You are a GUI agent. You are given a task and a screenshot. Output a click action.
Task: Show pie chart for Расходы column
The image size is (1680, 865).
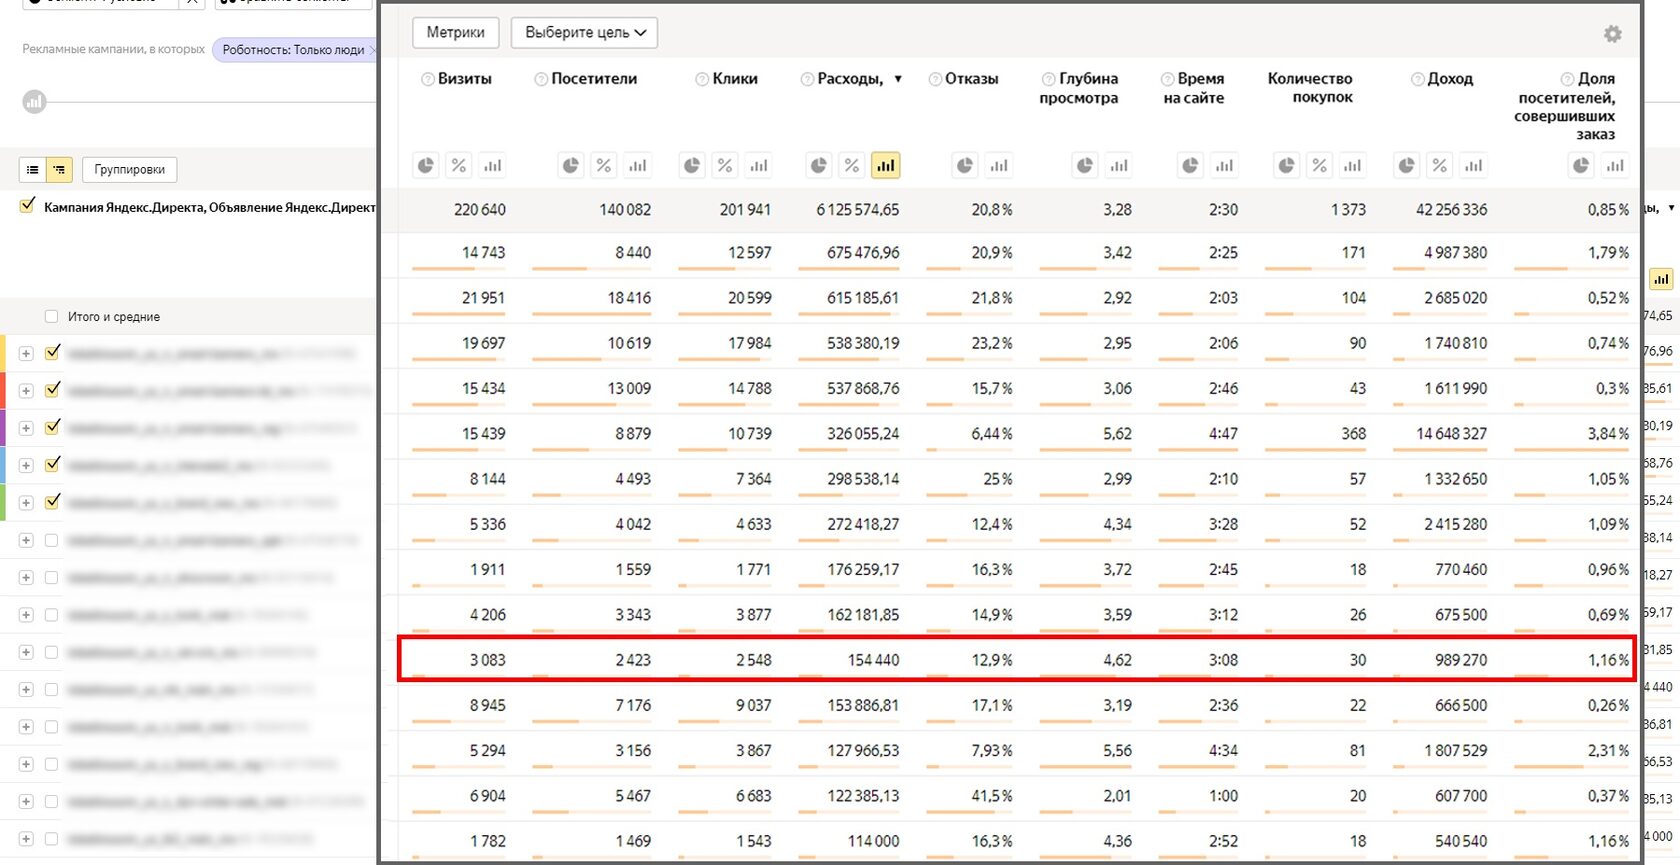point(819,166)
